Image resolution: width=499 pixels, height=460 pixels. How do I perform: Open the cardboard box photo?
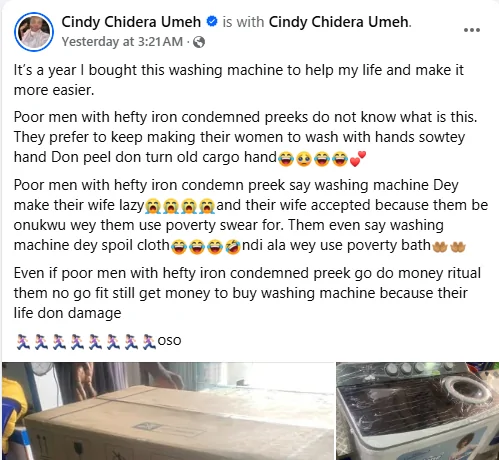[x=168, y=411]
